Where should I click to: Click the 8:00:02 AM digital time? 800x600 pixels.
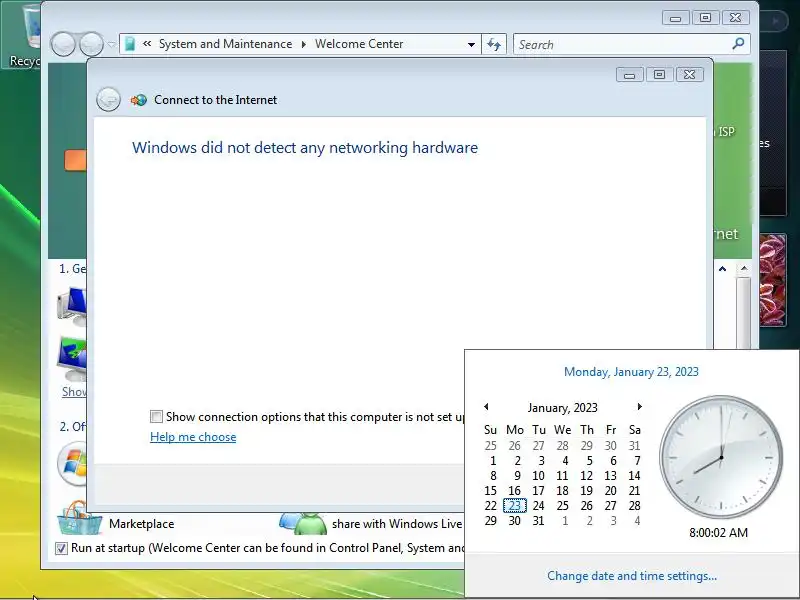click(x=718, y=533)
